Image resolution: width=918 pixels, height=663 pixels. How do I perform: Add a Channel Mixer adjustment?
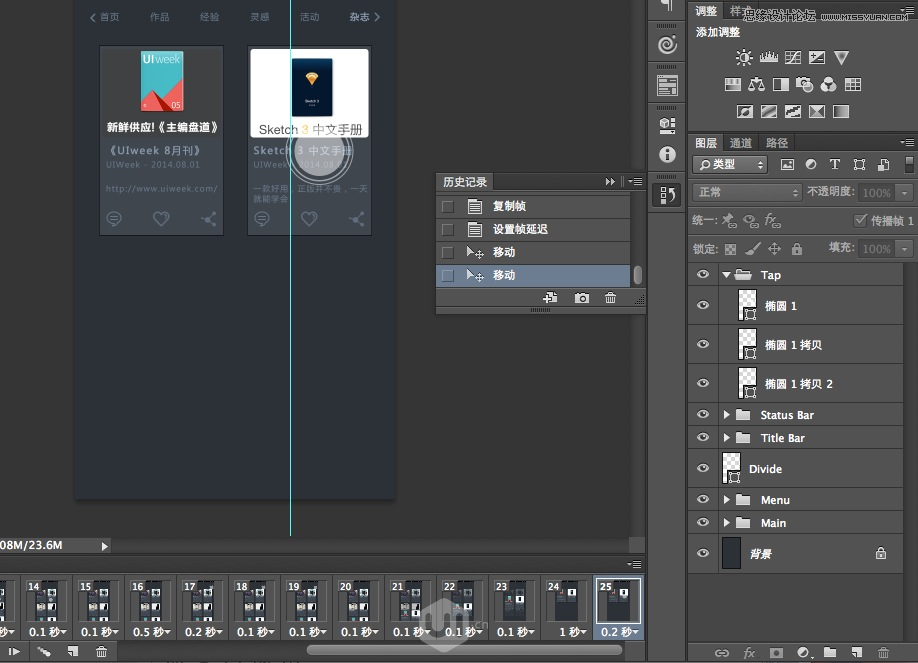[x=828, y=85]
